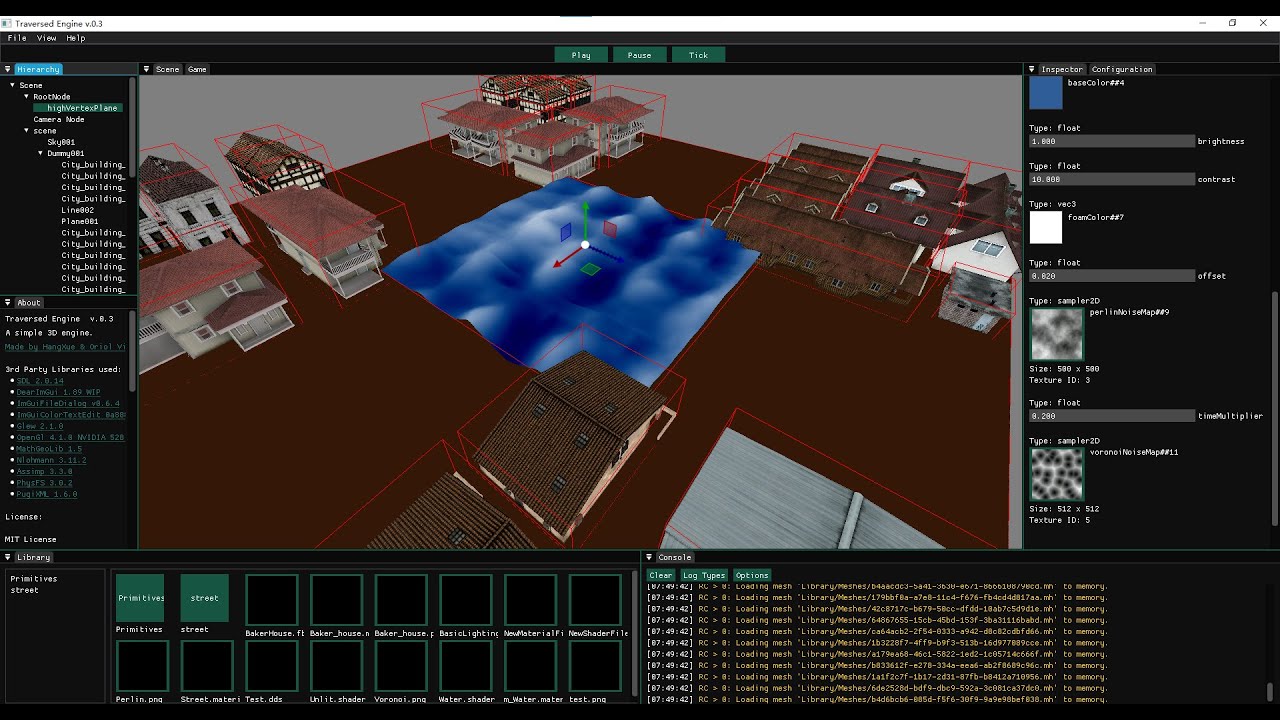This screenshot has height=720, width=1280.
Task: Switch to the Configuration tab
Action: (1122, 69)
